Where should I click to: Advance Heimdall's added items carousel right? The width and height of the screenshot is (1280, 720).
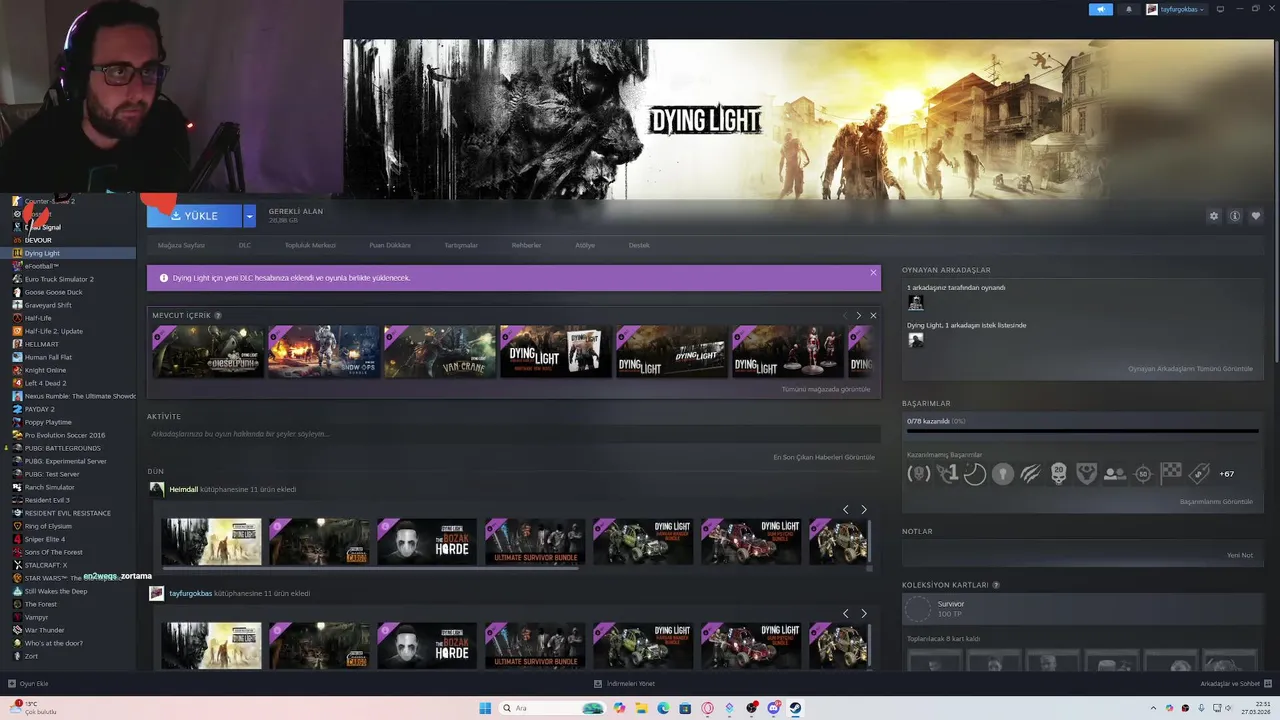(864, 509)
